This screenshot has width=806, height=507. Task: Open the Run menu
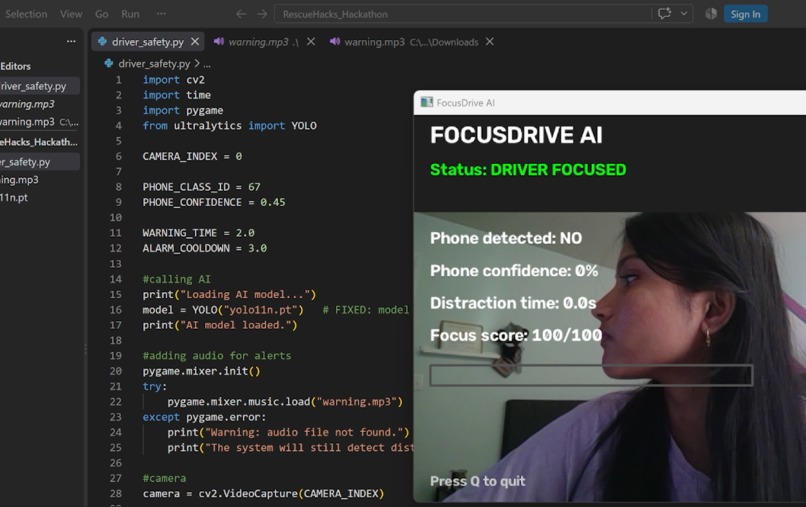[x=131, y=14]
